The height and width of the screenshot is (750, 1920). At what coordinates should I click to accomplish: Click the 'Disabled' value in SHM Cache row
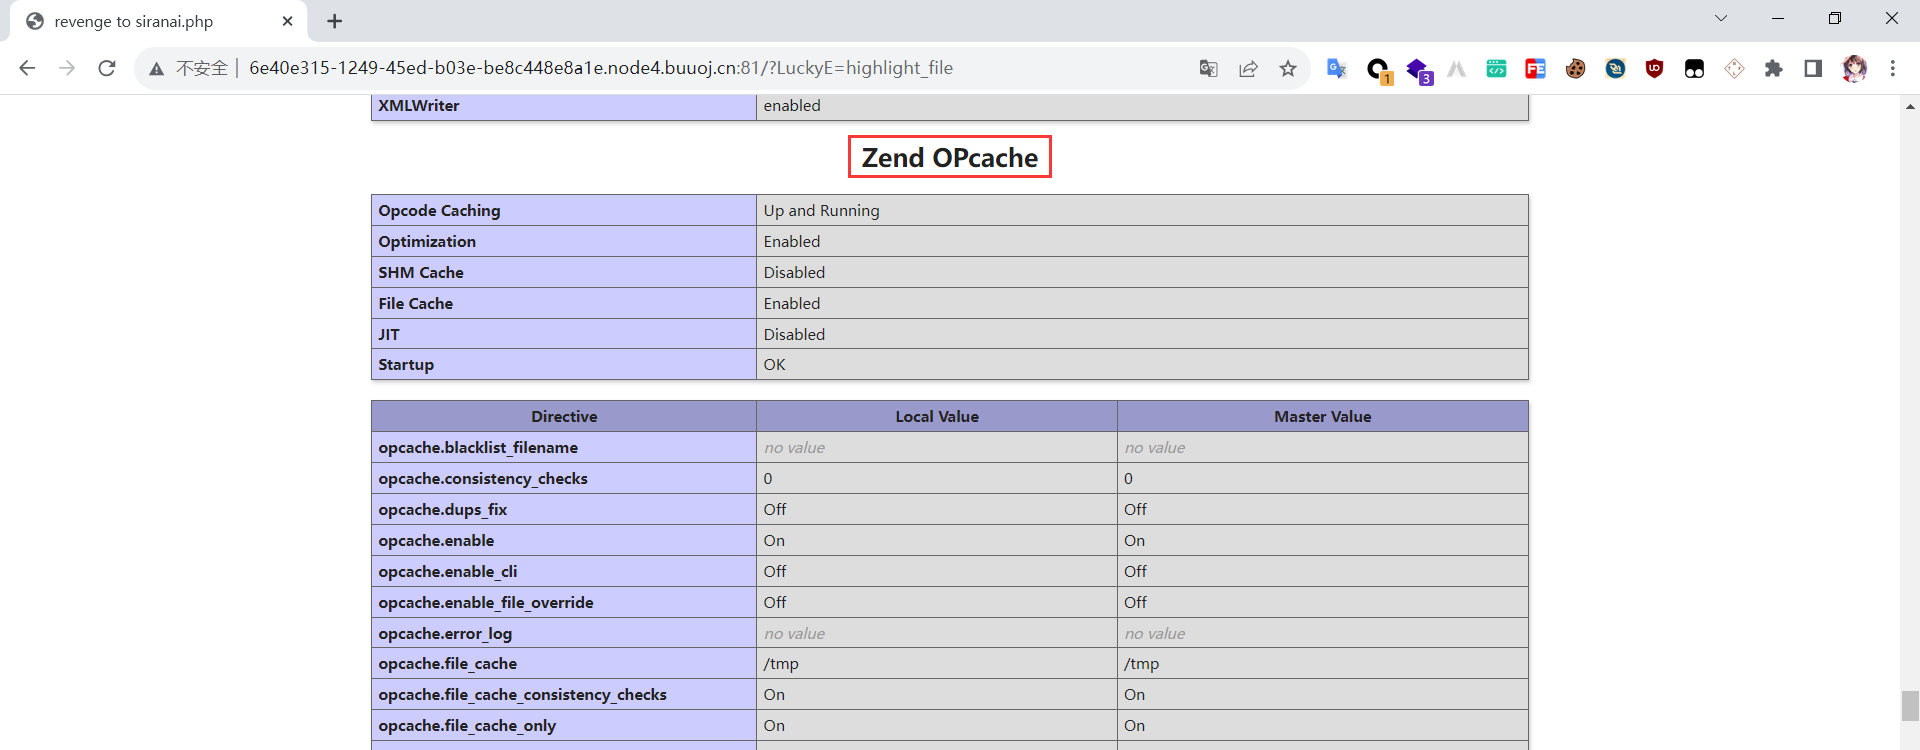pos(794,272)
